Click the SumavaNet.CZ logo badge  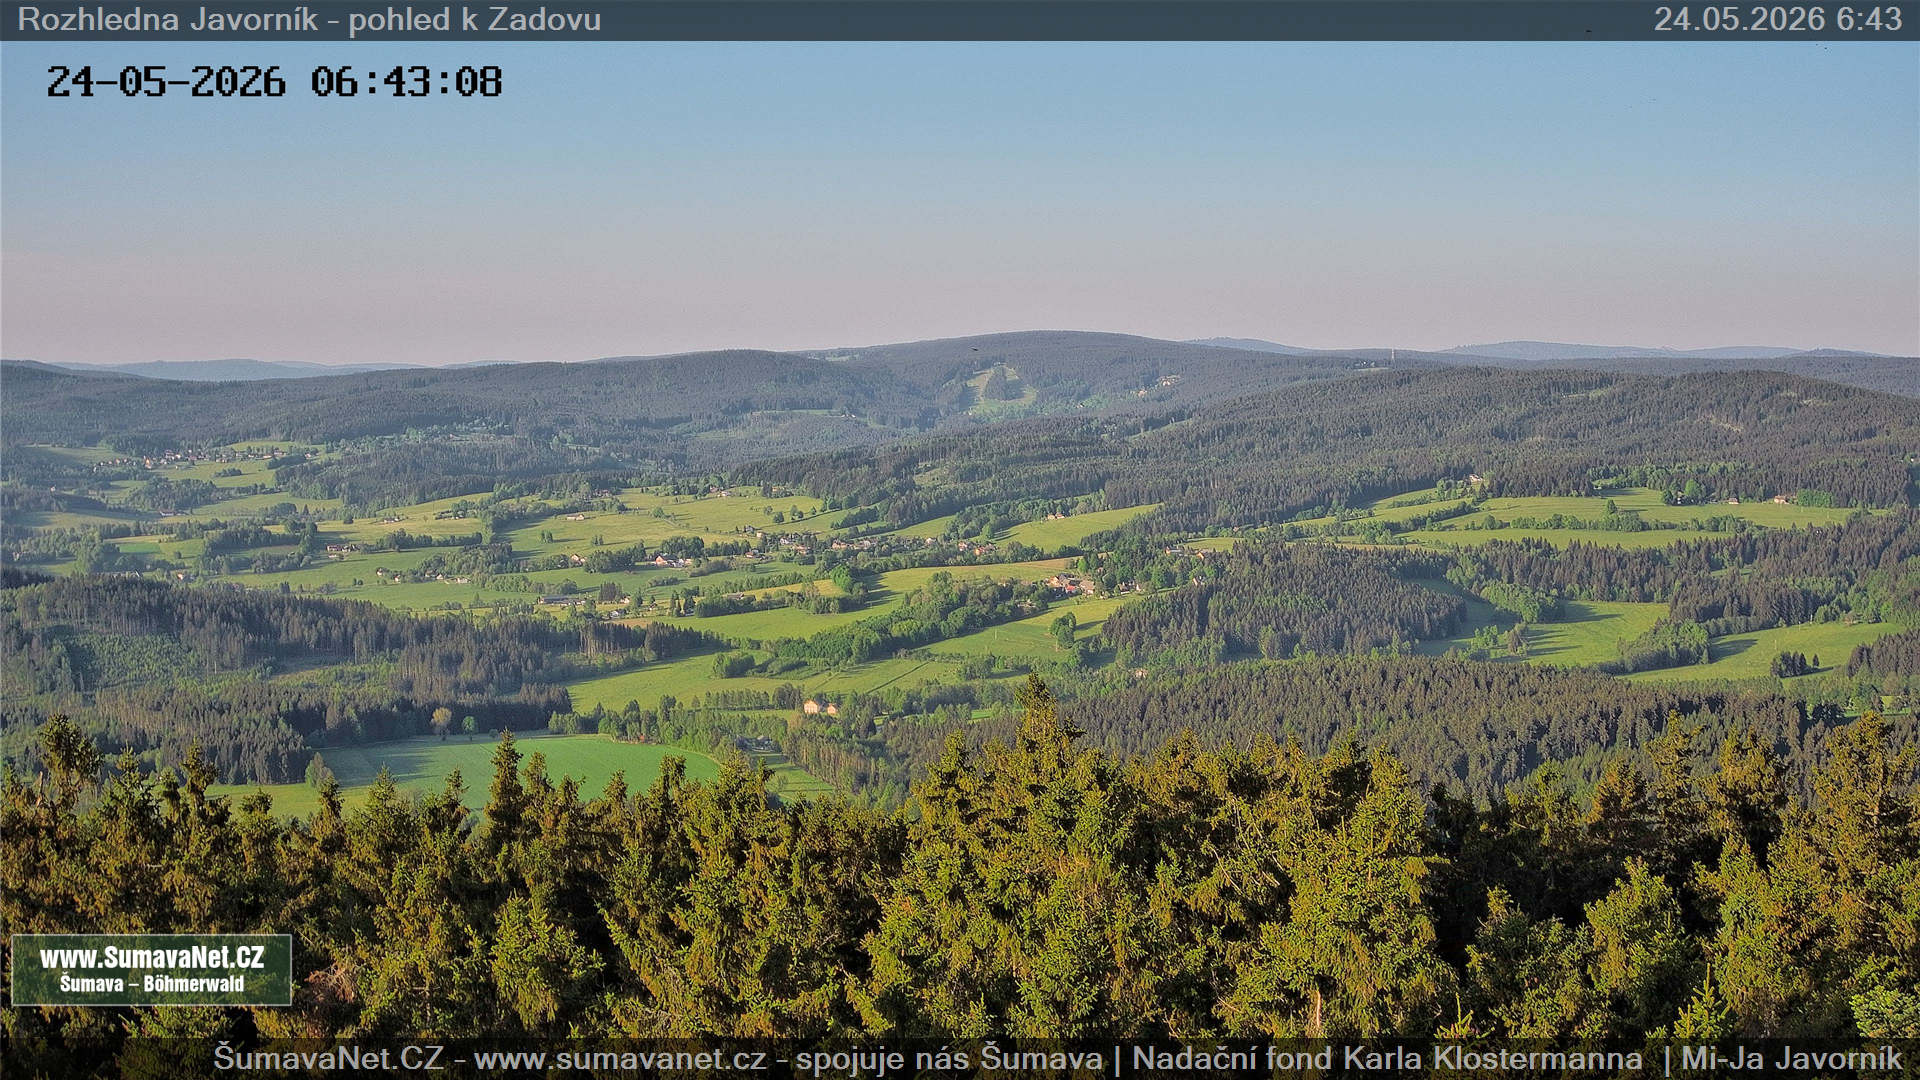[151, 970]
